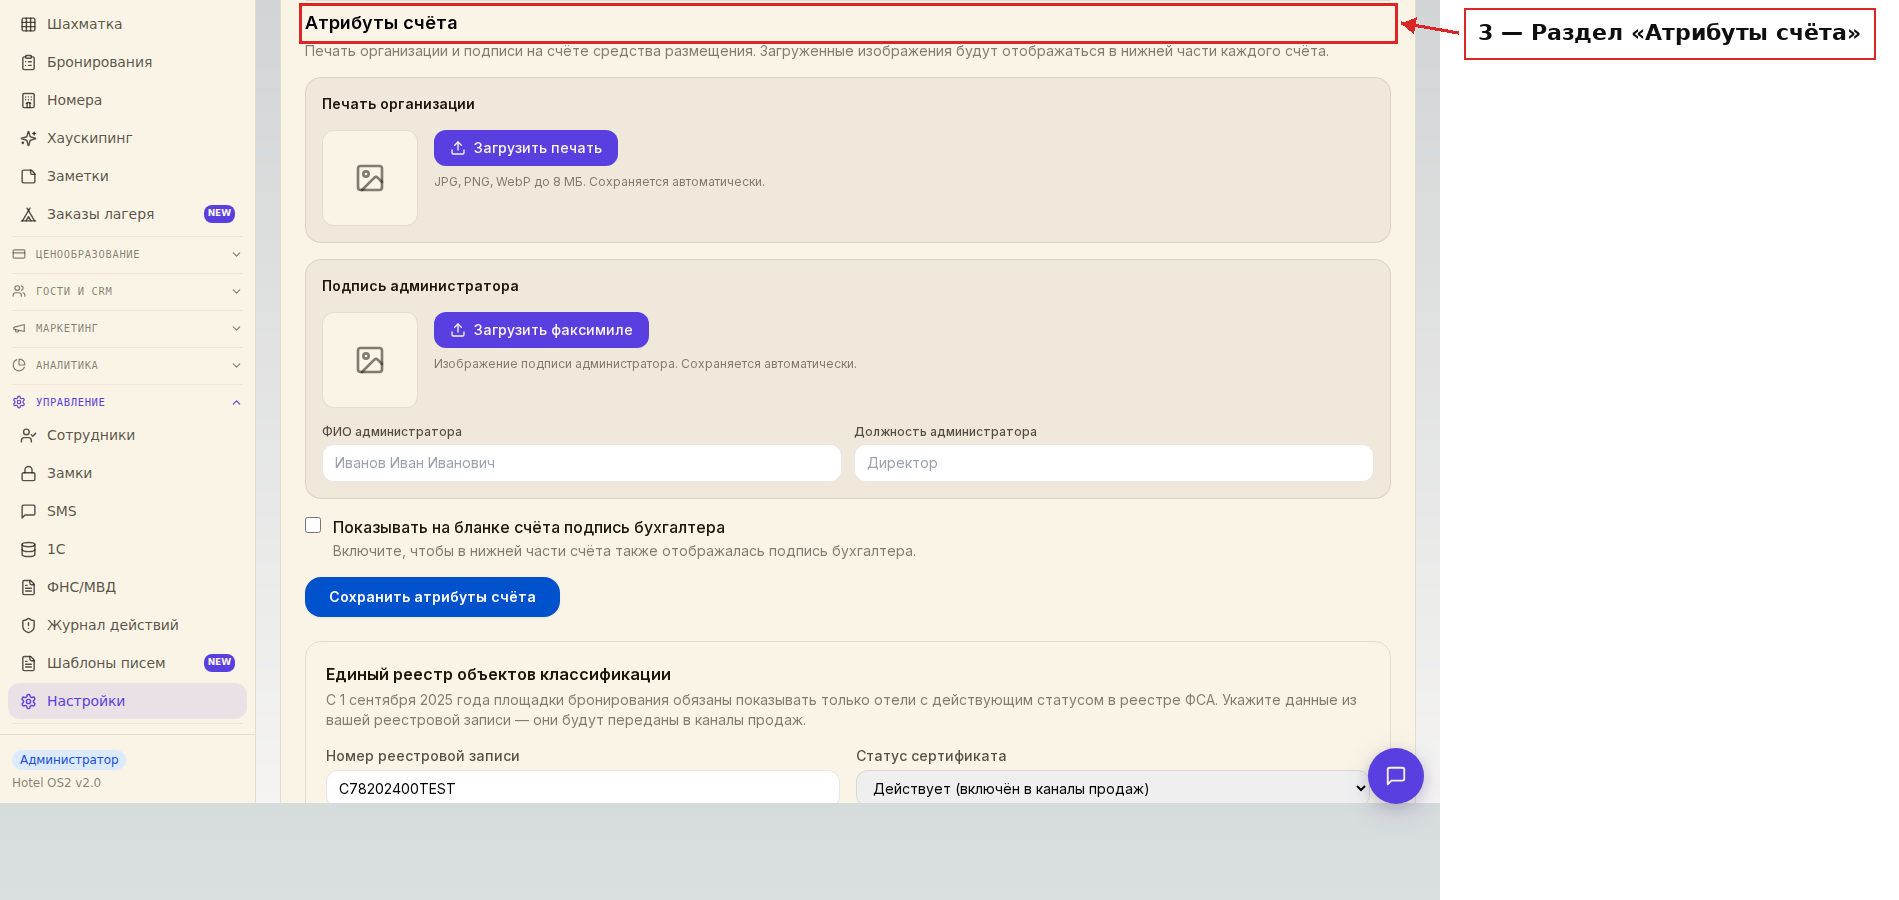Click NEW badge next to Заказы лагеря
This screenshot has height=900, width=1899.
click(x=219, y=213)
